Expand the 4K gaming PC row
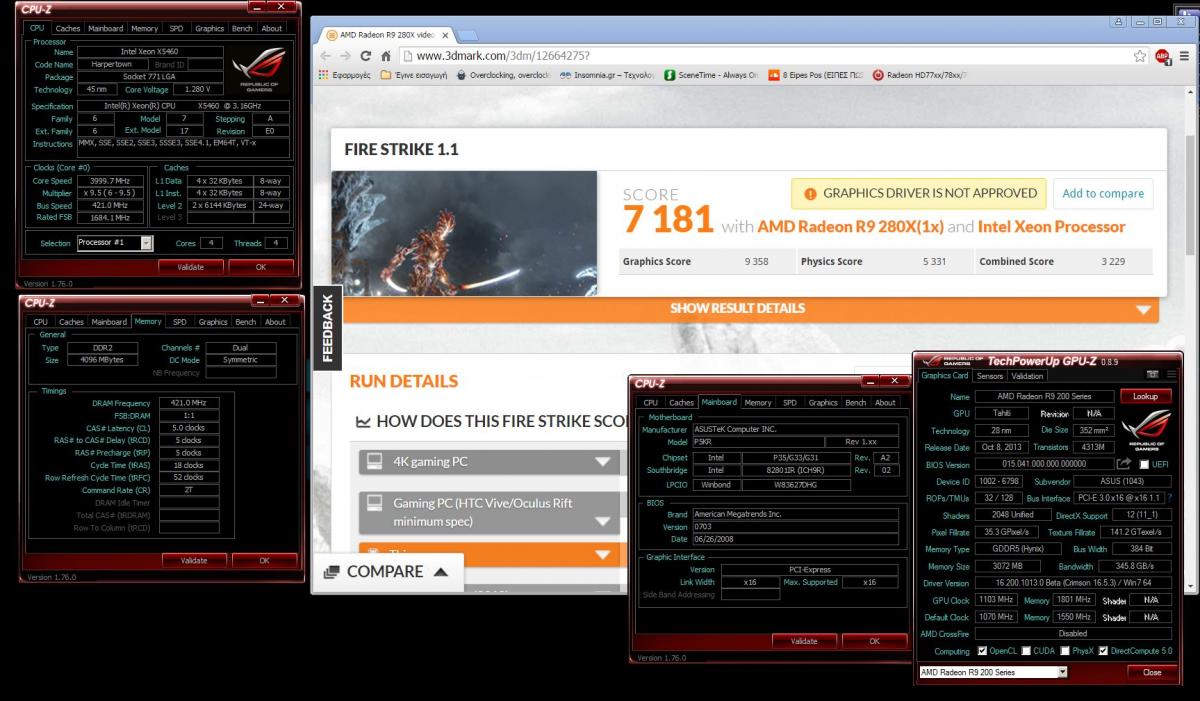Viewport: 1200px width, 701px height. pyautogui.click(x=487, y=462)
